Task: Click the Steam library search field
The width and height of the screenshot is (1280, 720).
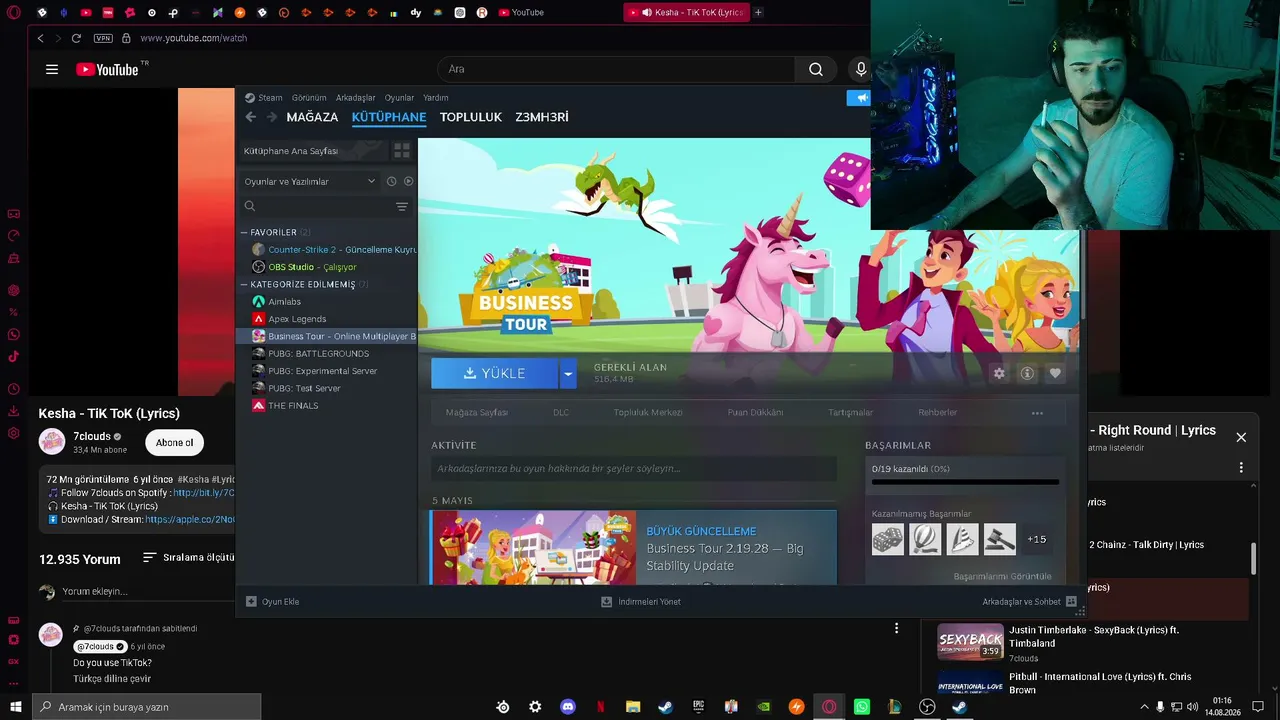Action: 319,207
